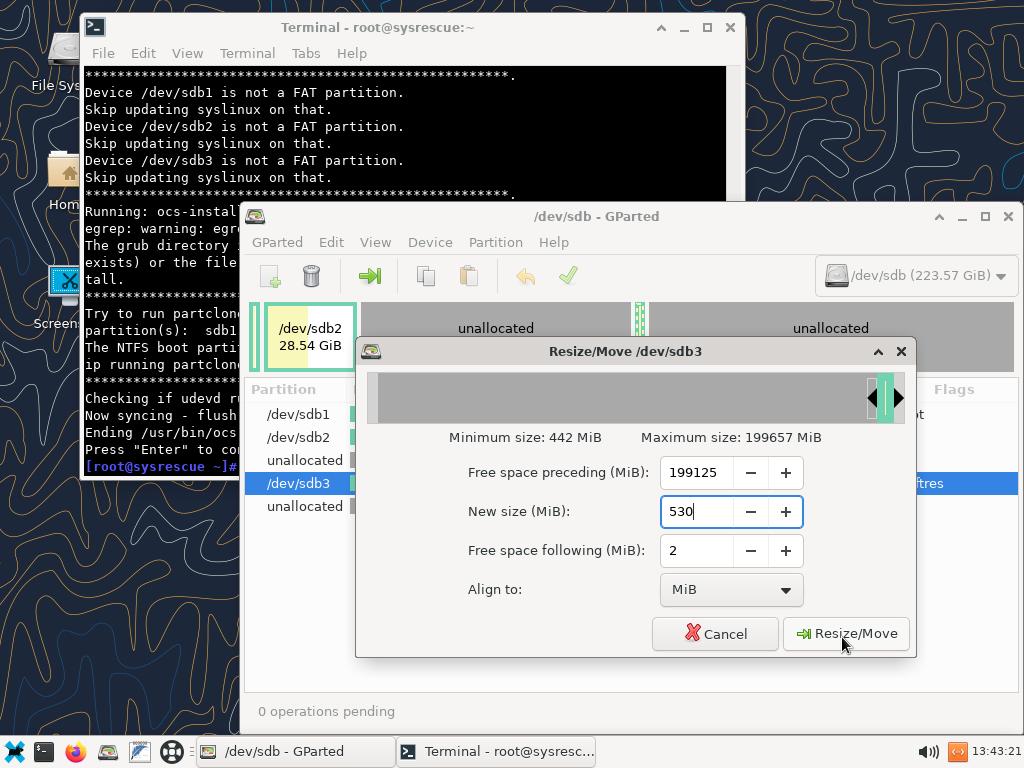Open the volume control in system tray

coord(927,752)
